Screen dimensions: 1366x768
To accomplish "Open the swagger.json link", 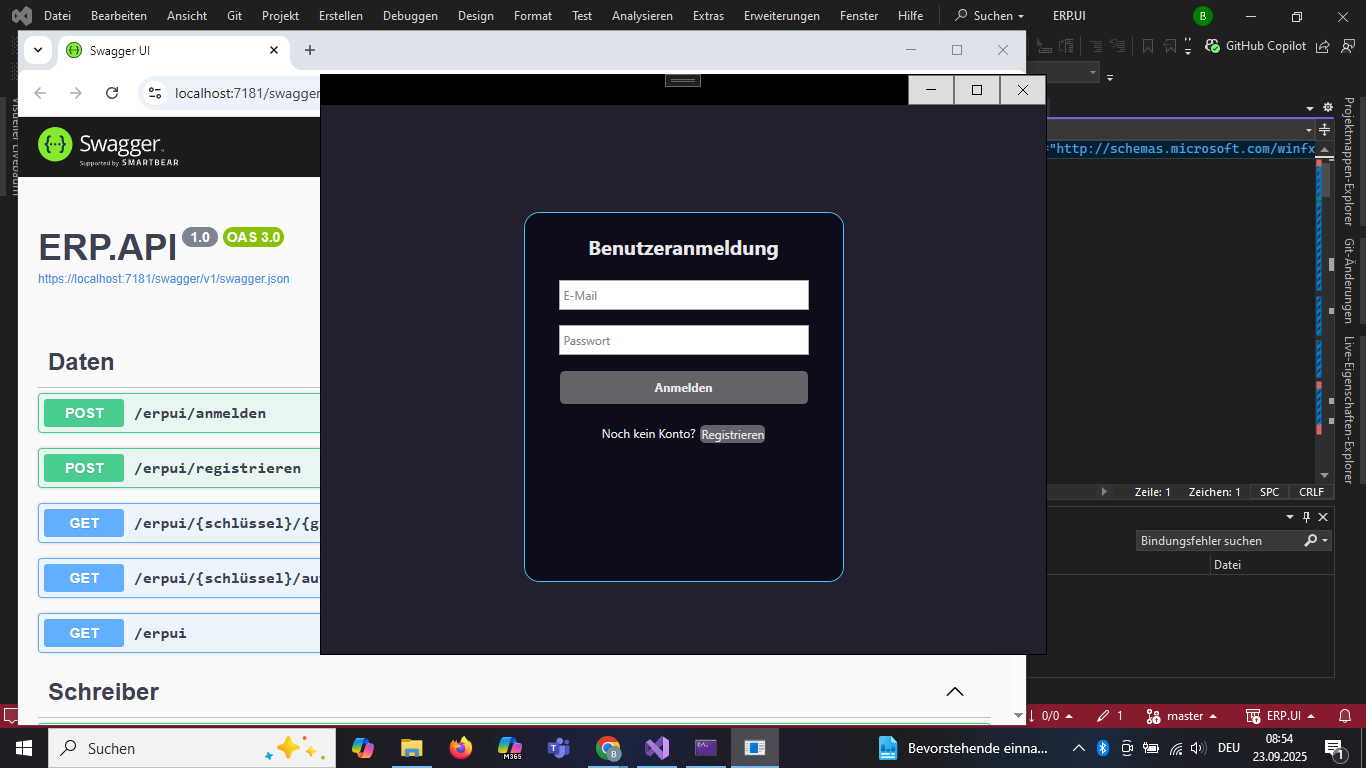I will (x=163, y=279).
